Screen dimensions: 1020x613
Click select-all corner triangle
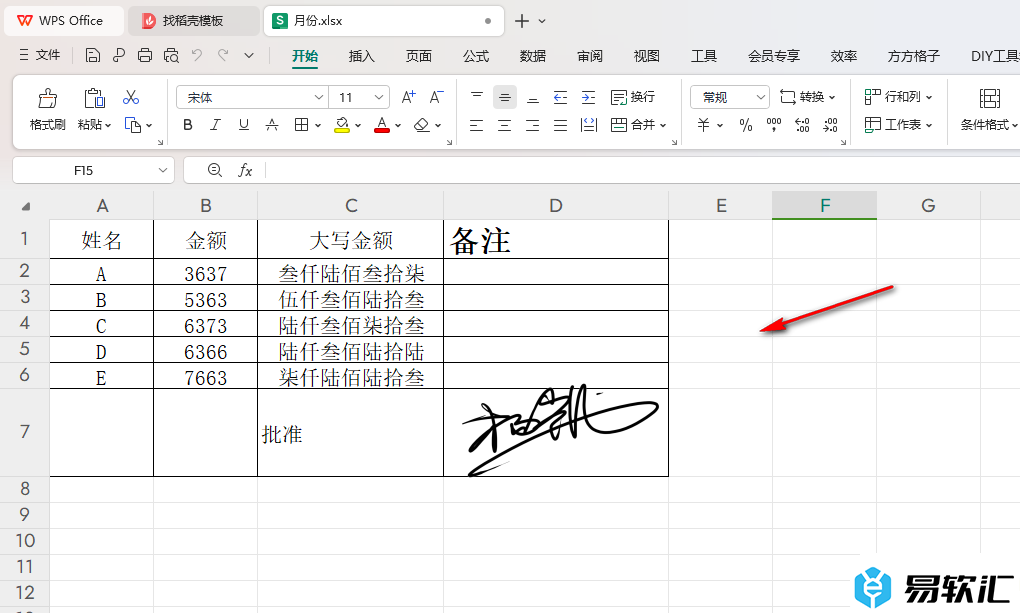(x=25, y=206)
